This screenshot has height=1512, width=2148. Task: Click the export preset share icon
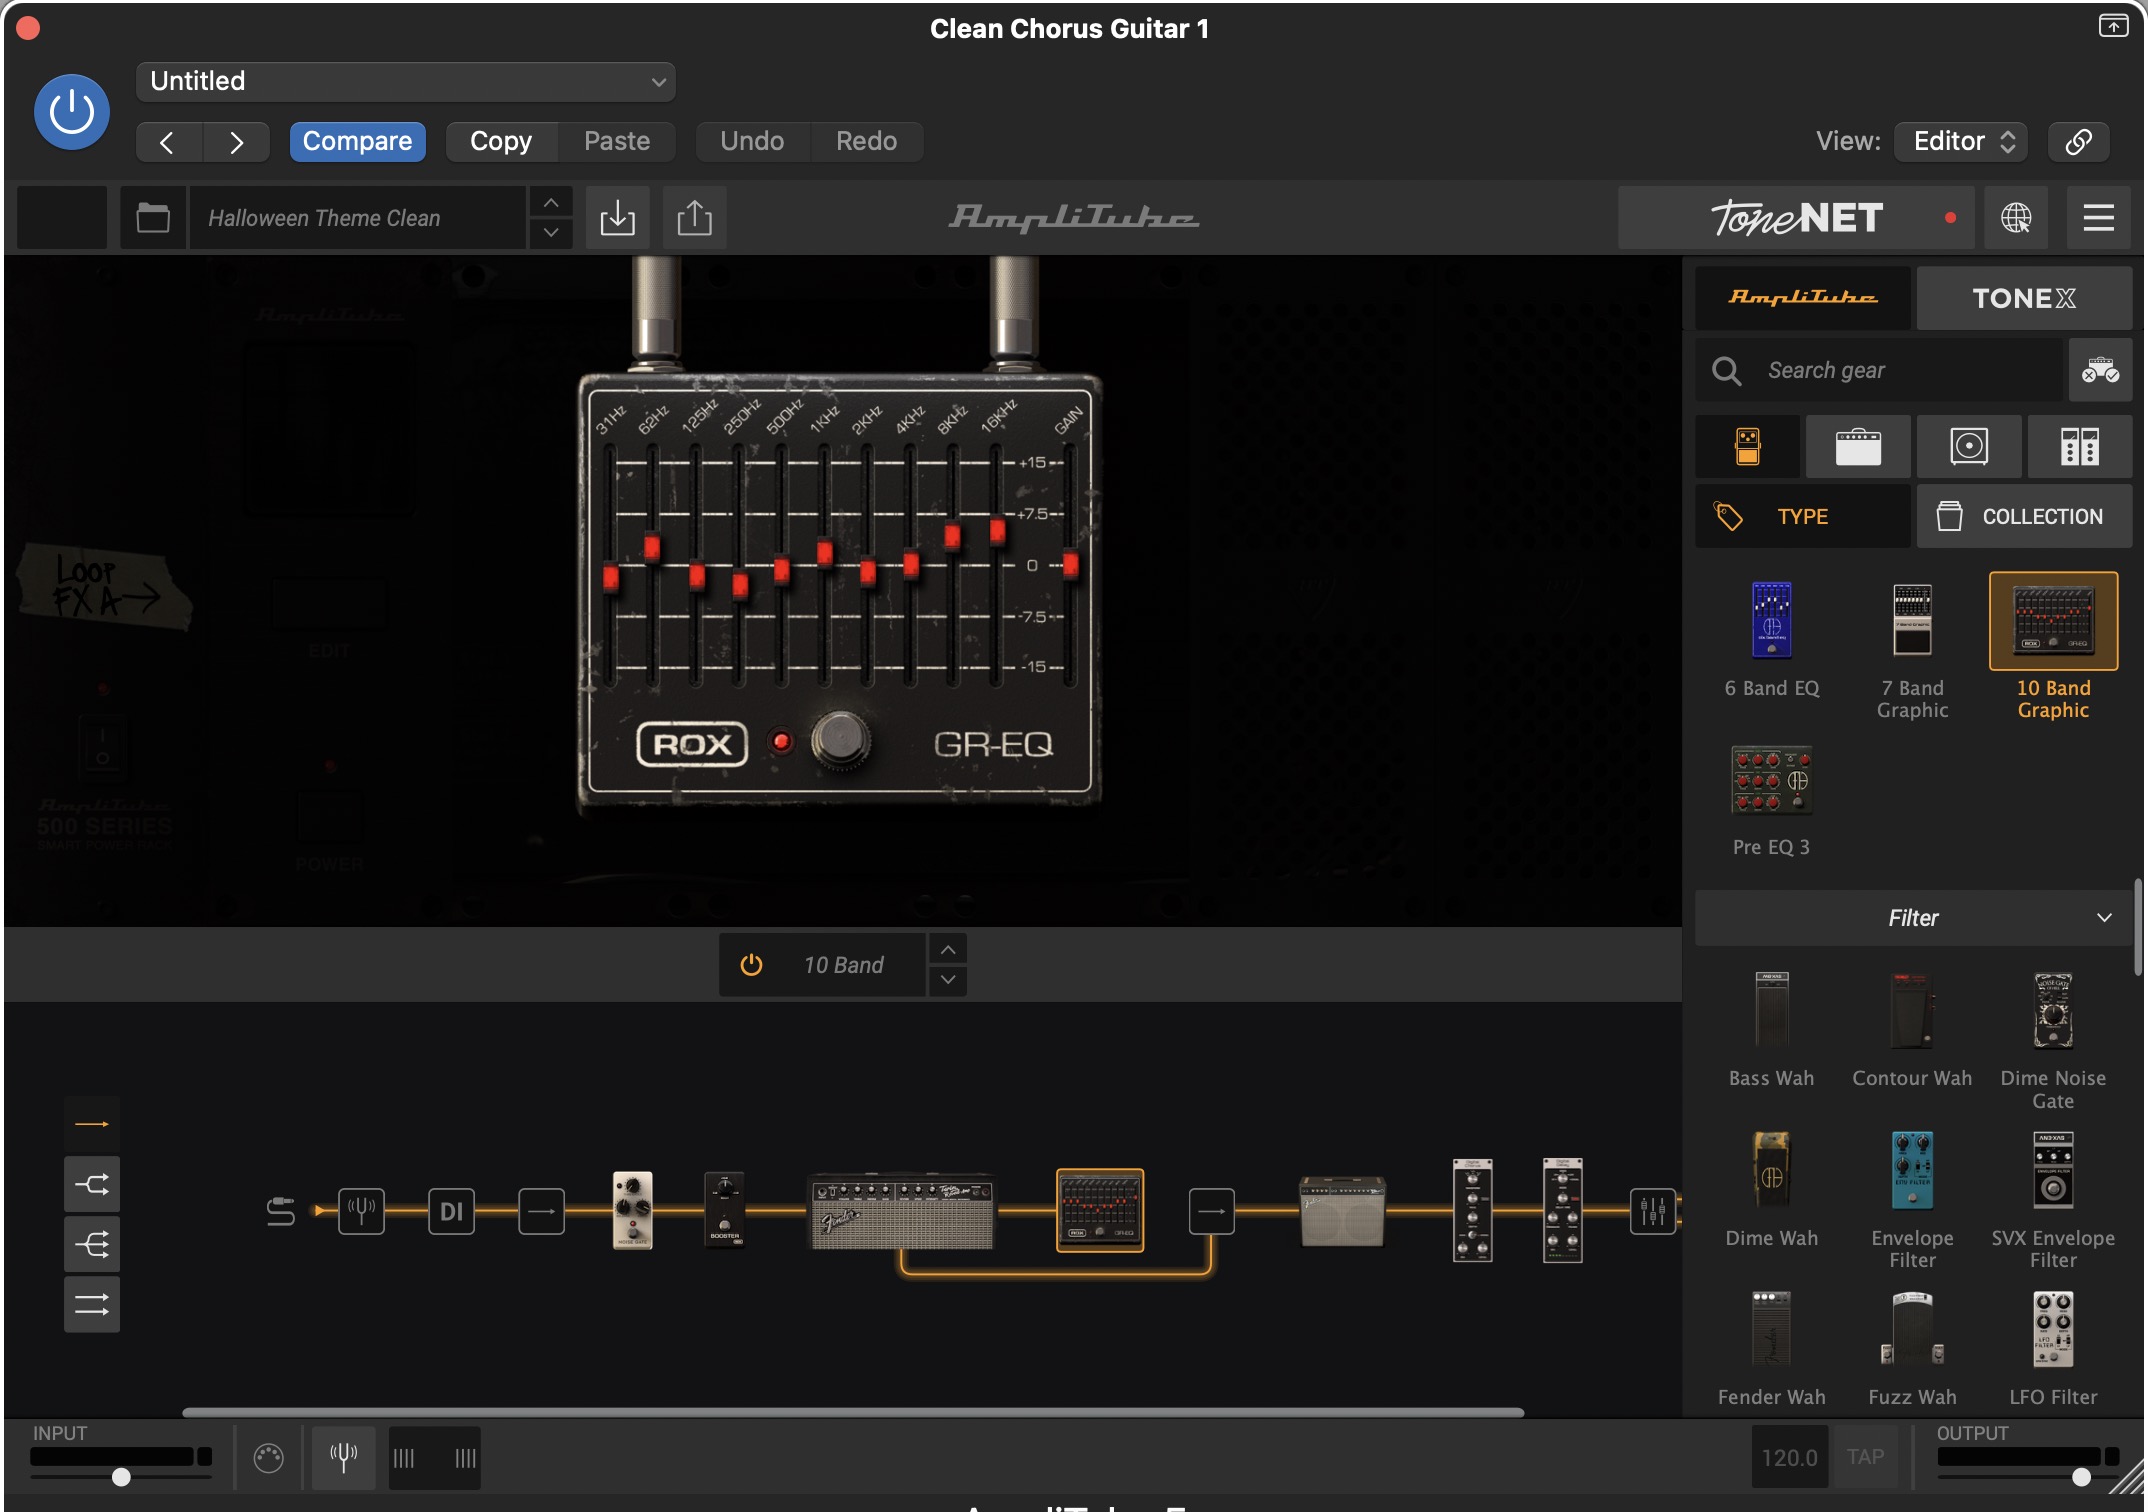coord(694,218)
